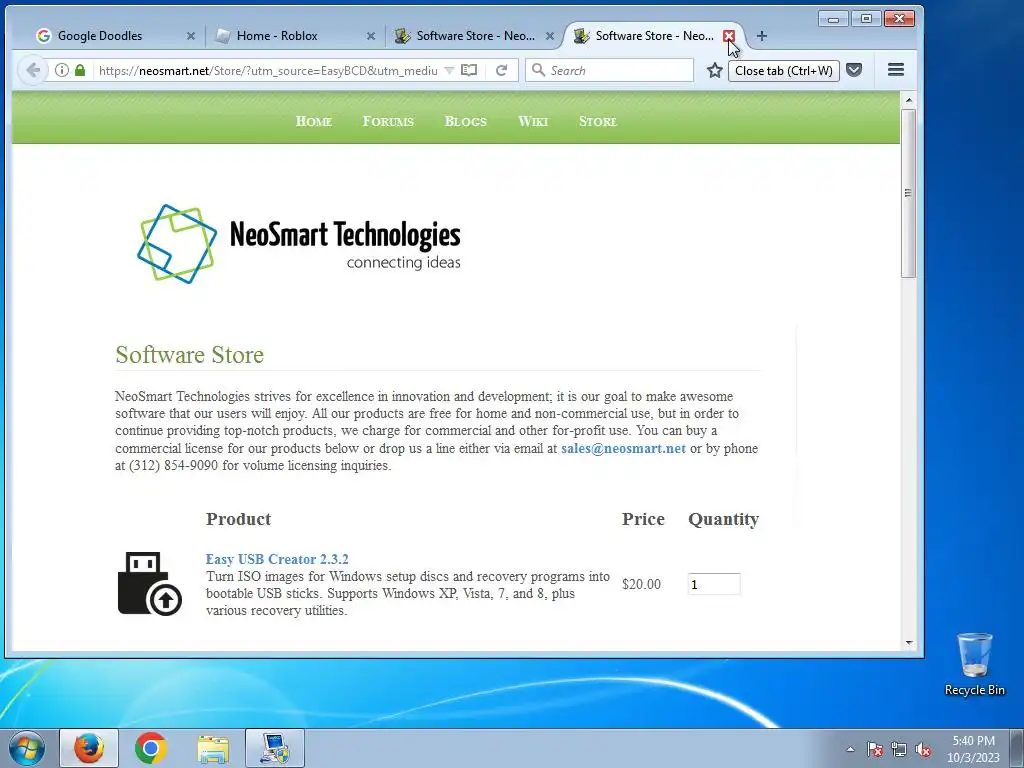1024x768 pixels.
Task: Open the address bar history dropdown
Action: pos(449,71)
